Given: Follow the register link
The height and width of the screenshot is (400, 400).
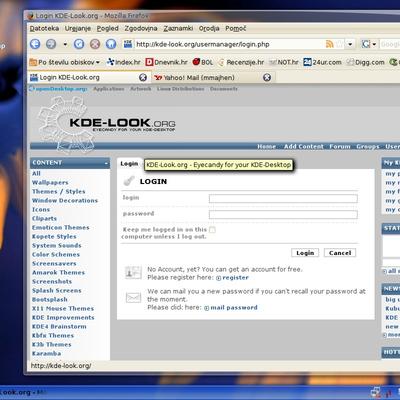Looking at the screenshot, I should click(x=235, y=278).
